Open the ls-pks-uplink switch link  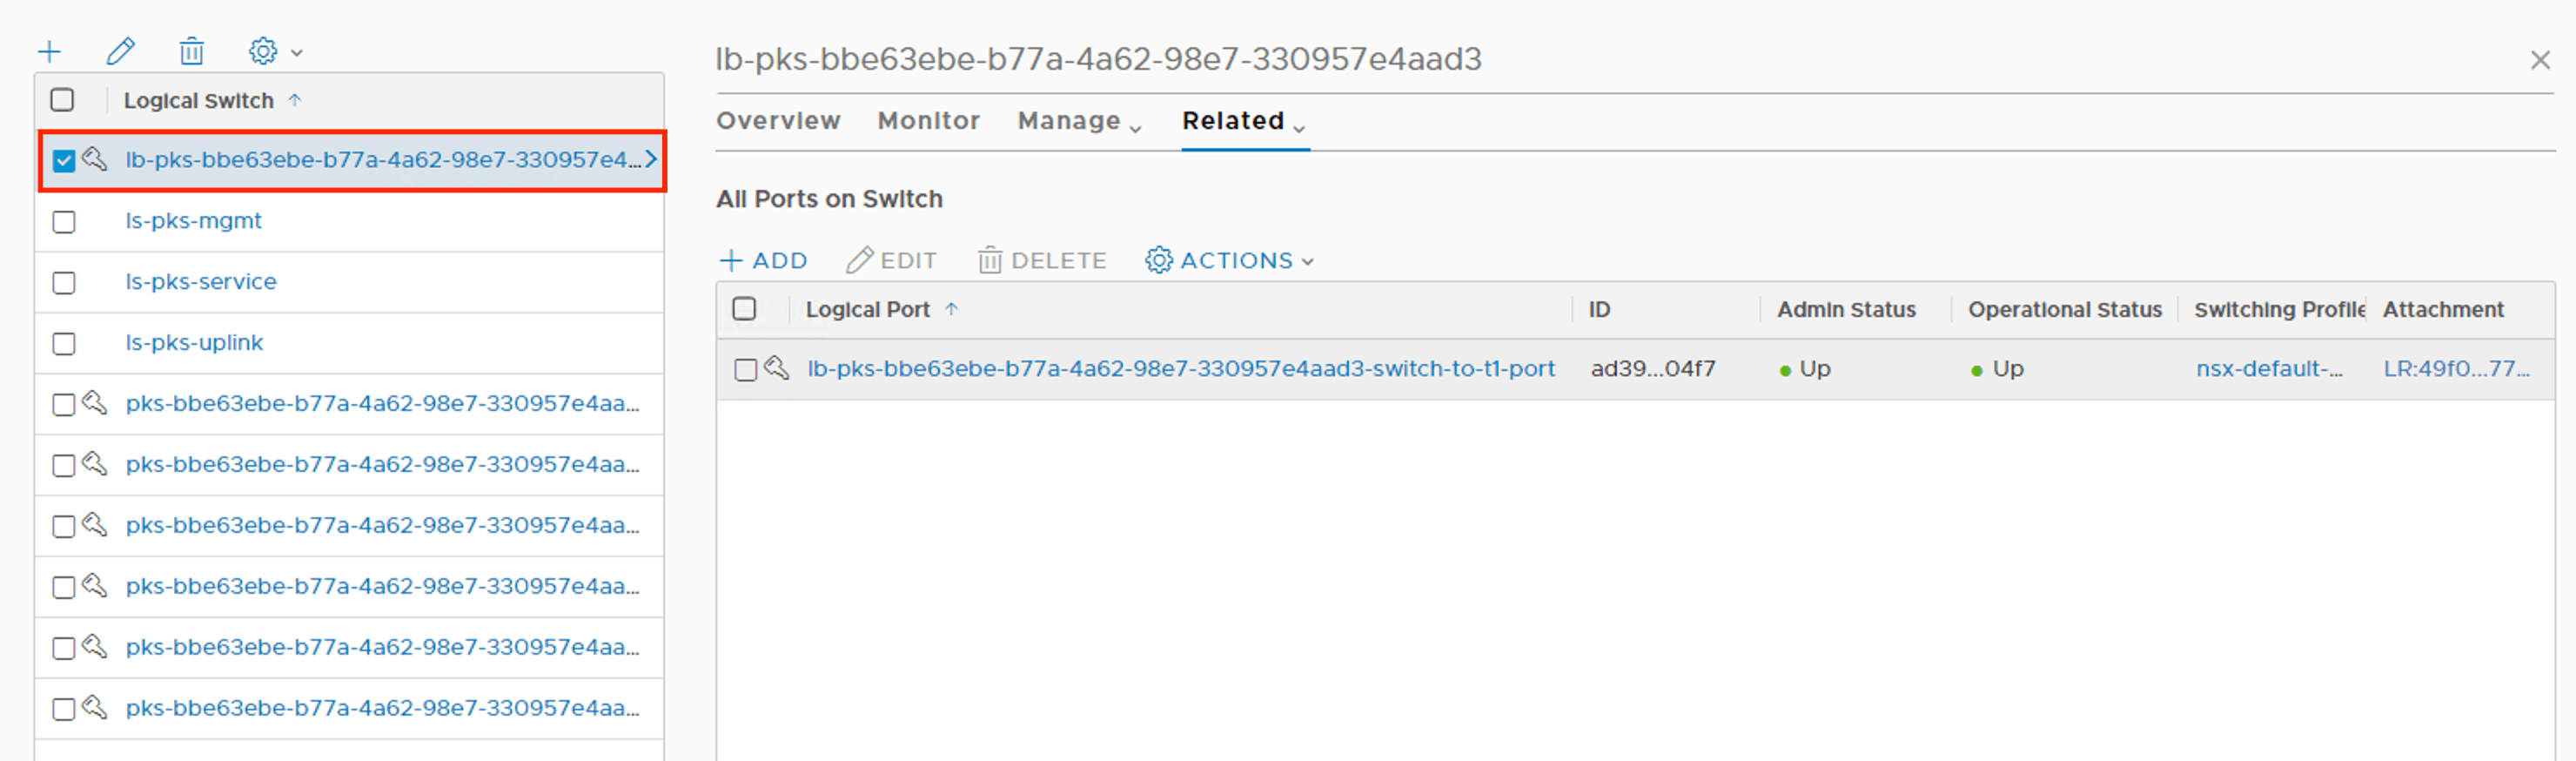click(x=194, y=343)
